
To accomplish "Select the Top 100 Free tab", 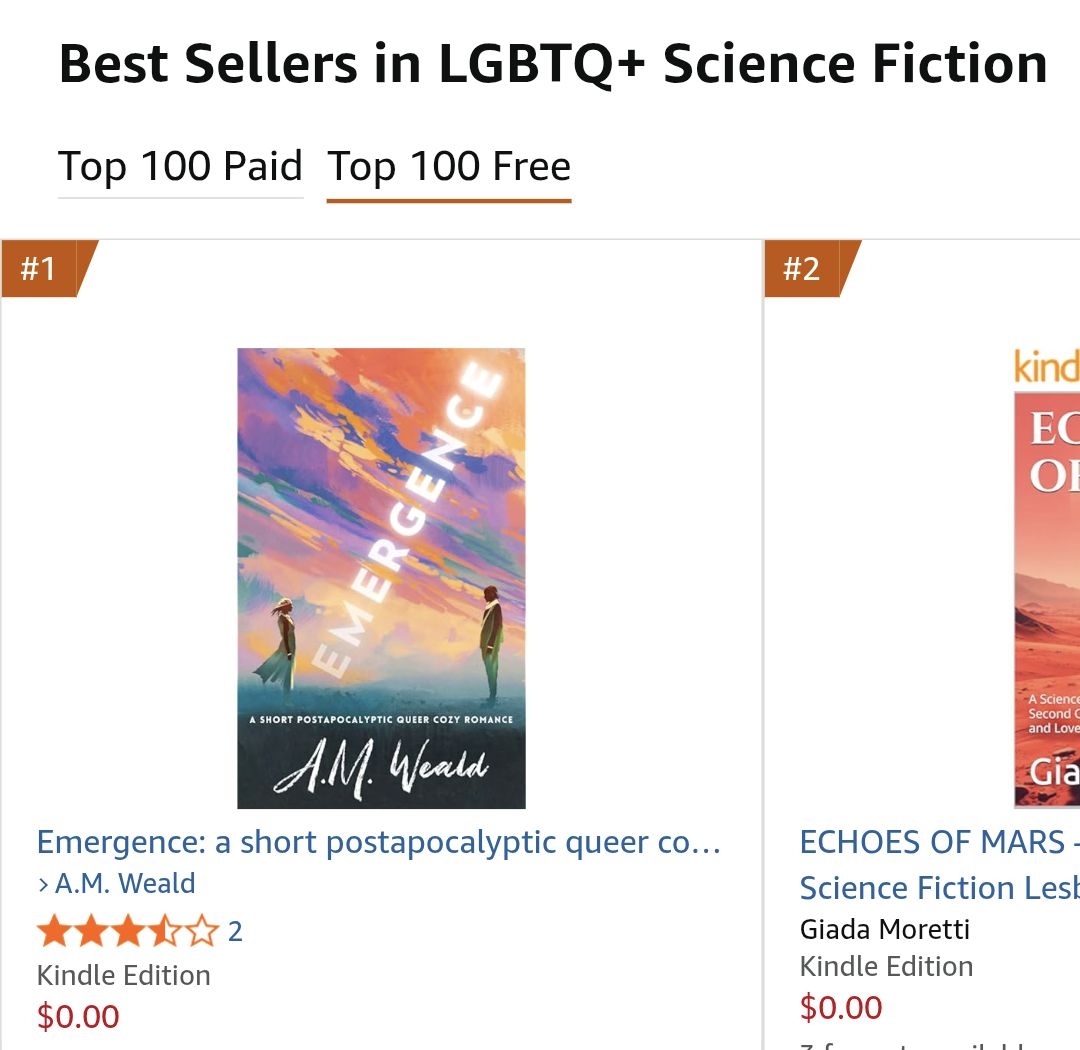I will 449,167.
